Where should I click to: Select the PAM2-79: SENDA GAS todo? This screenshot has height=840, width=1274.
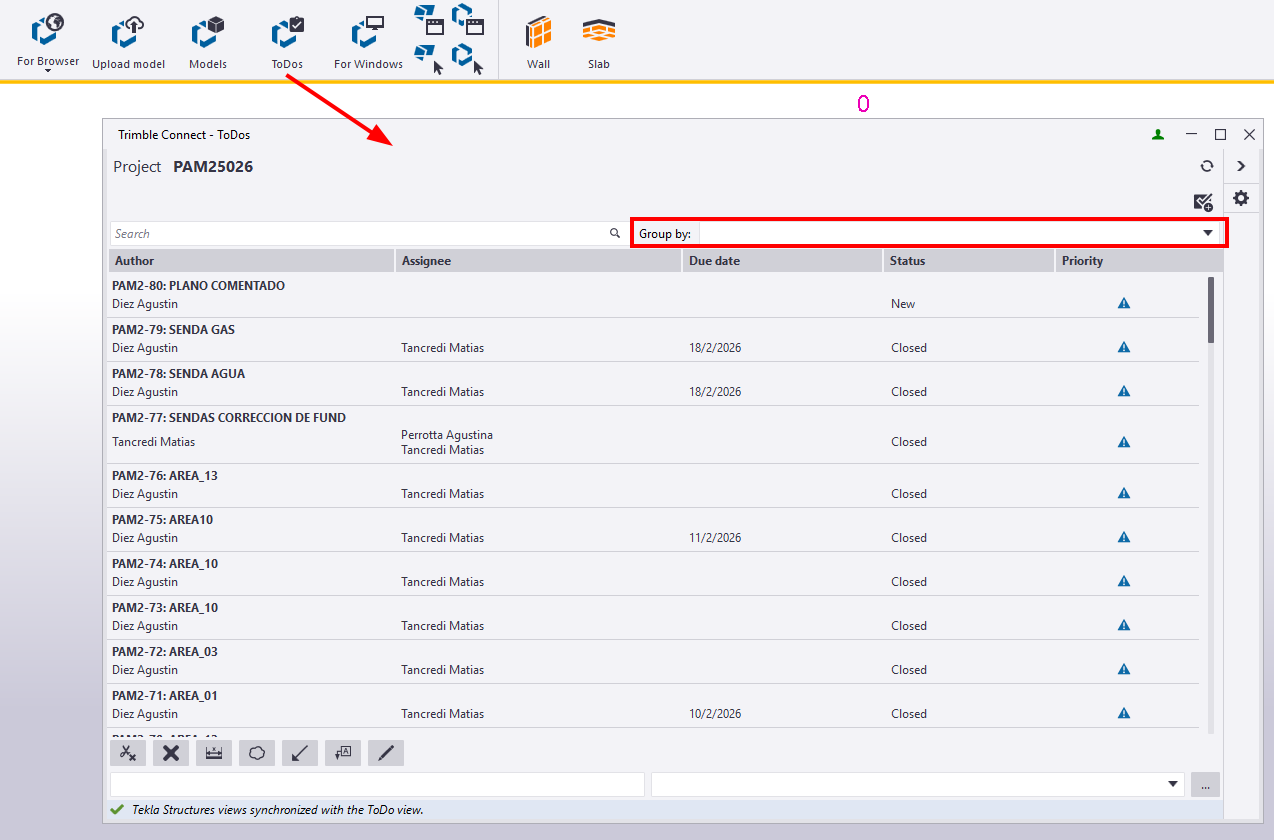173,330
